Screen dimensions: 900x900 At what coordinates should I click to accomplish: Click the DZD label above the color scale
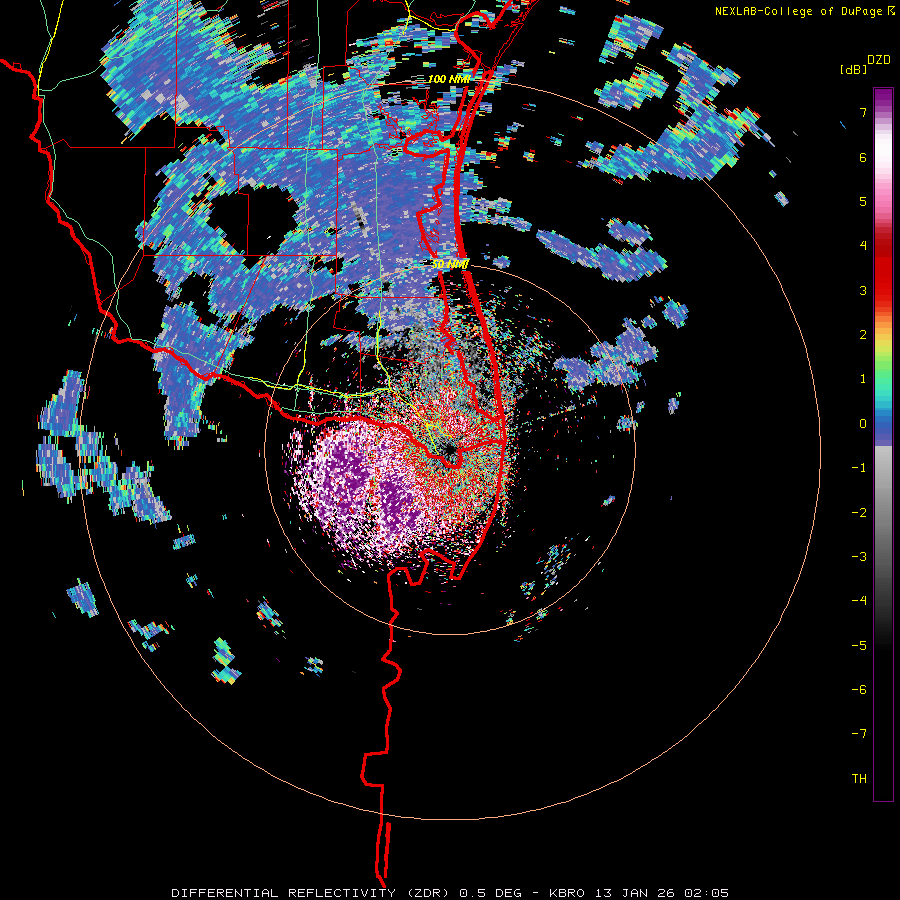click(x=879, y=60)
